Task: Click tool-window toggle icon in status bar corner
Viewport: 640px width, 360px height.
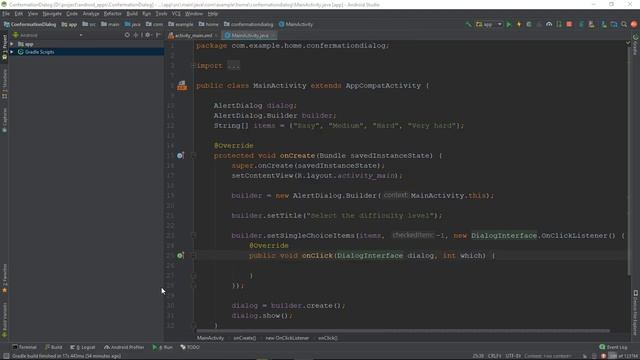Action: [x=6, y=356]
